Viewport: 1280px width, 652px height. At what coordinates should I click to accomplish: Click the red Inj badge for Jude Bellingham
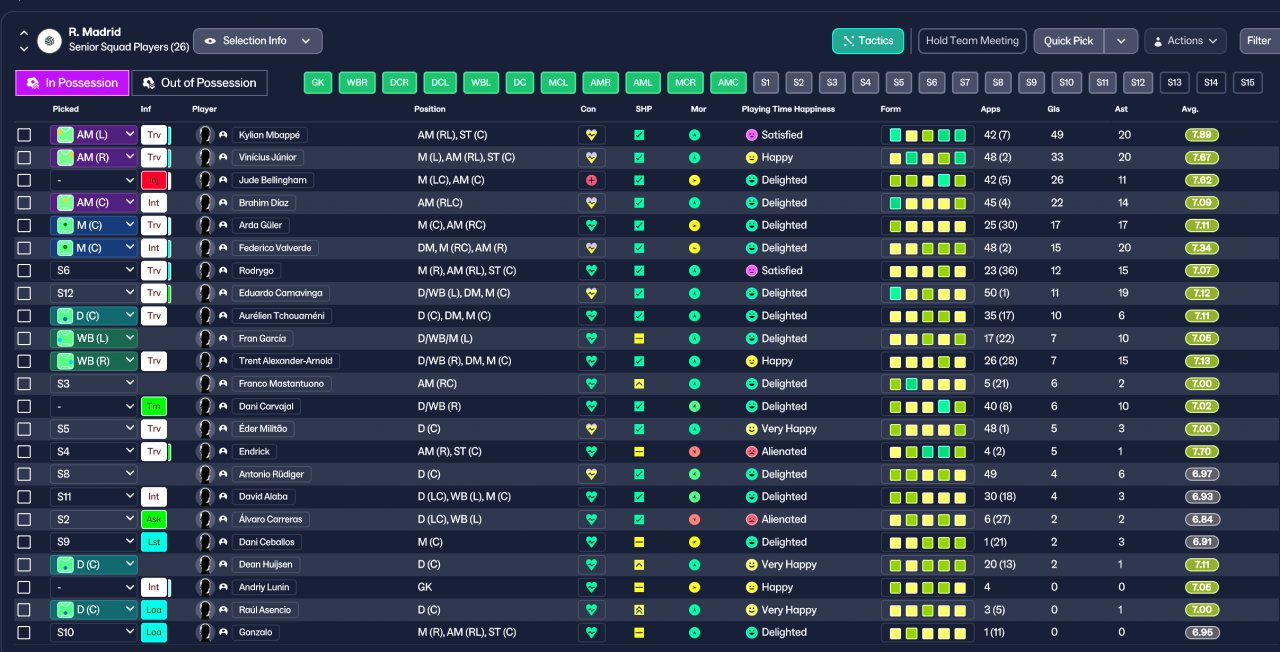coord(154,180)
